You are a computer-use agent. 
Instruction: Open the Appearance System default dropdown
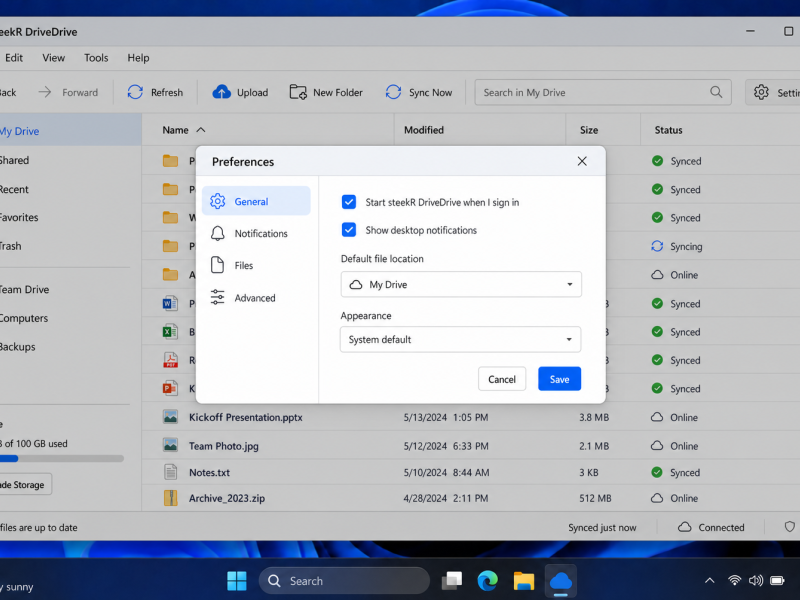461,339
